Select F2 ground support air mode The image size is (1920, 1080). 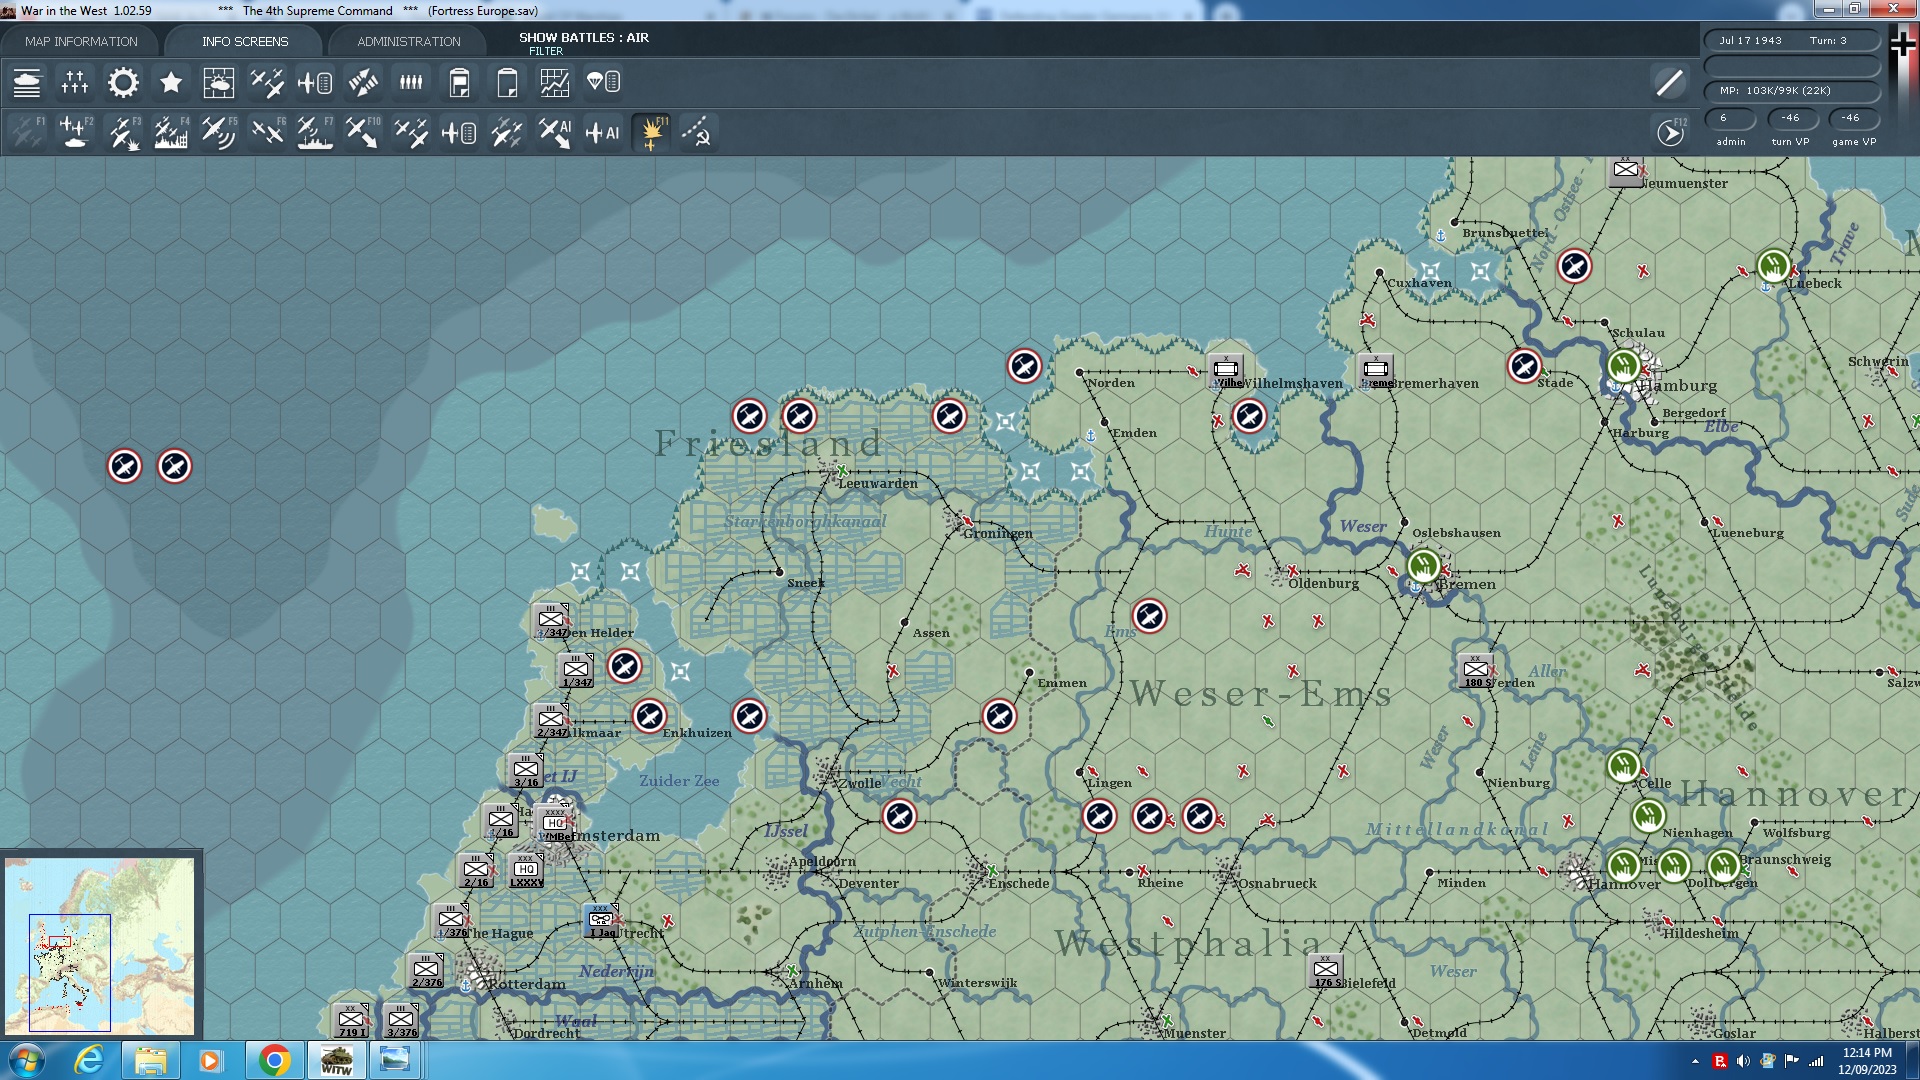75,132
